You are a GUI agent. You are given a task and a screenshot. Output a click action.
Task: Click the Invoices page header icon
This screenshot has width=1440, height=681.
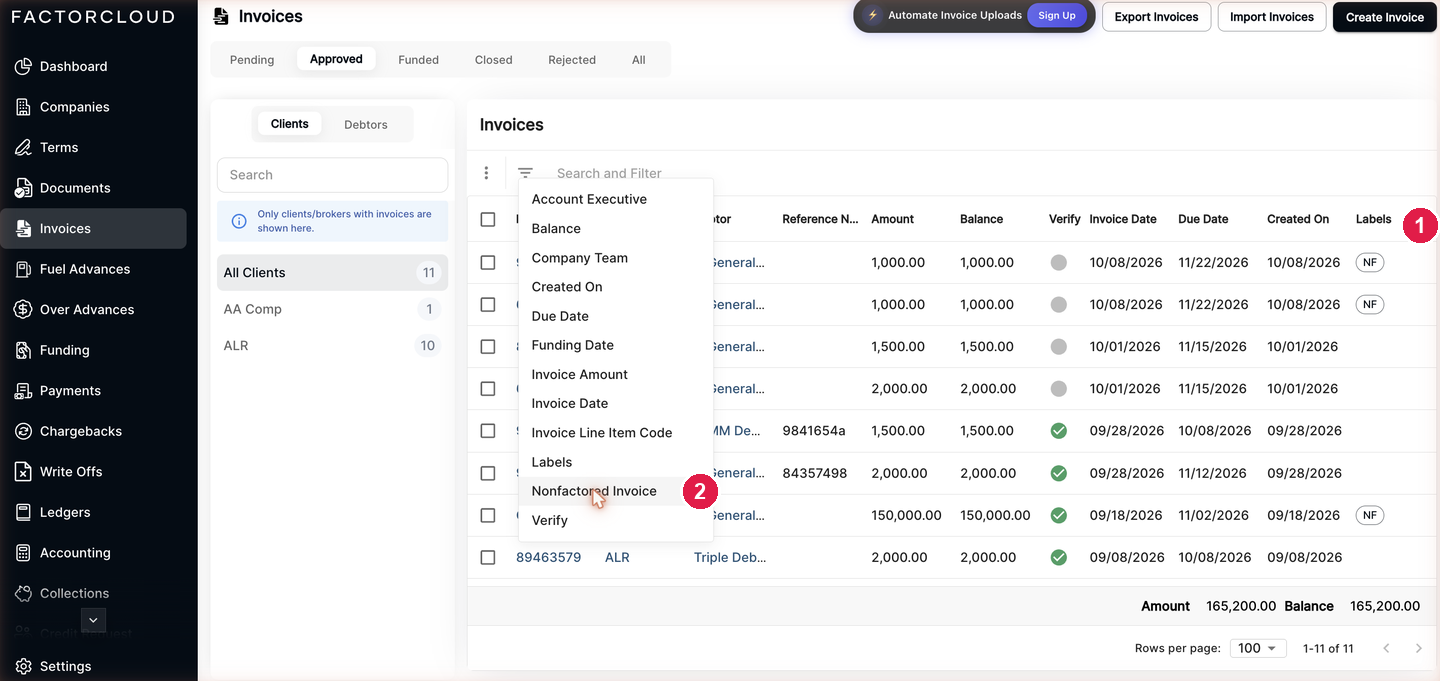(221, 16)
